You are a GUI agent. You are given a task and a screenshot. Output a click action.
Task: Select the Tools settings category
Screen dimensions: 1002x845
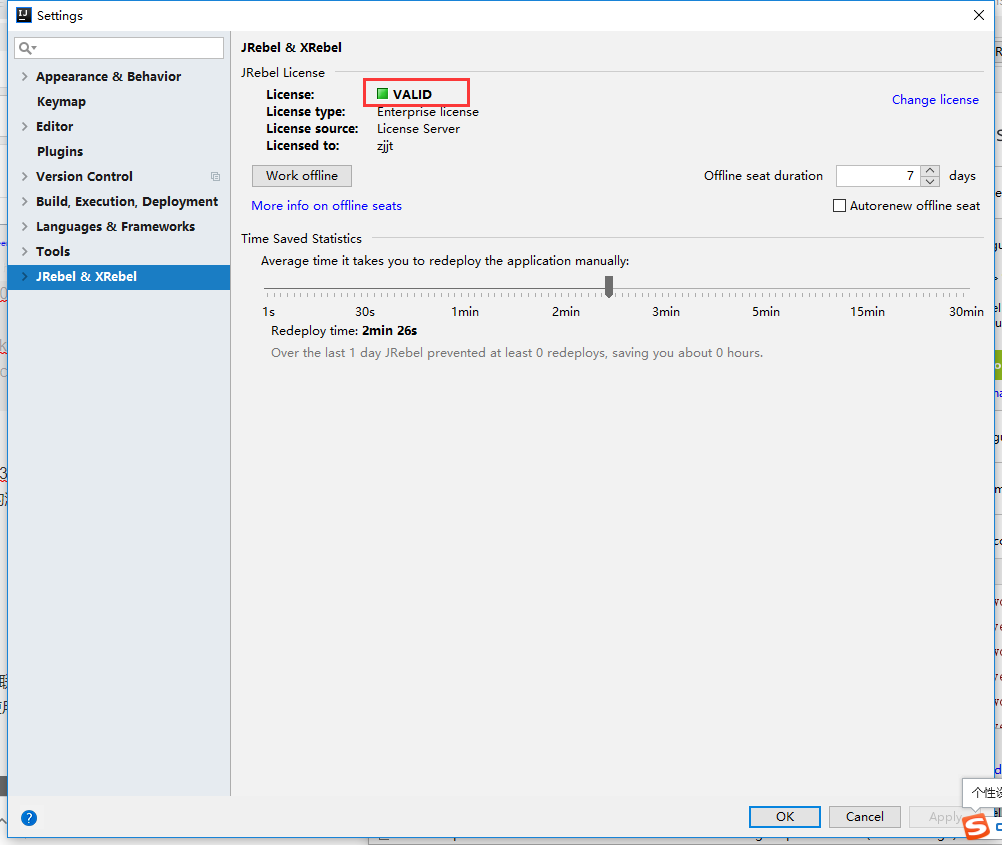point(53,251)
